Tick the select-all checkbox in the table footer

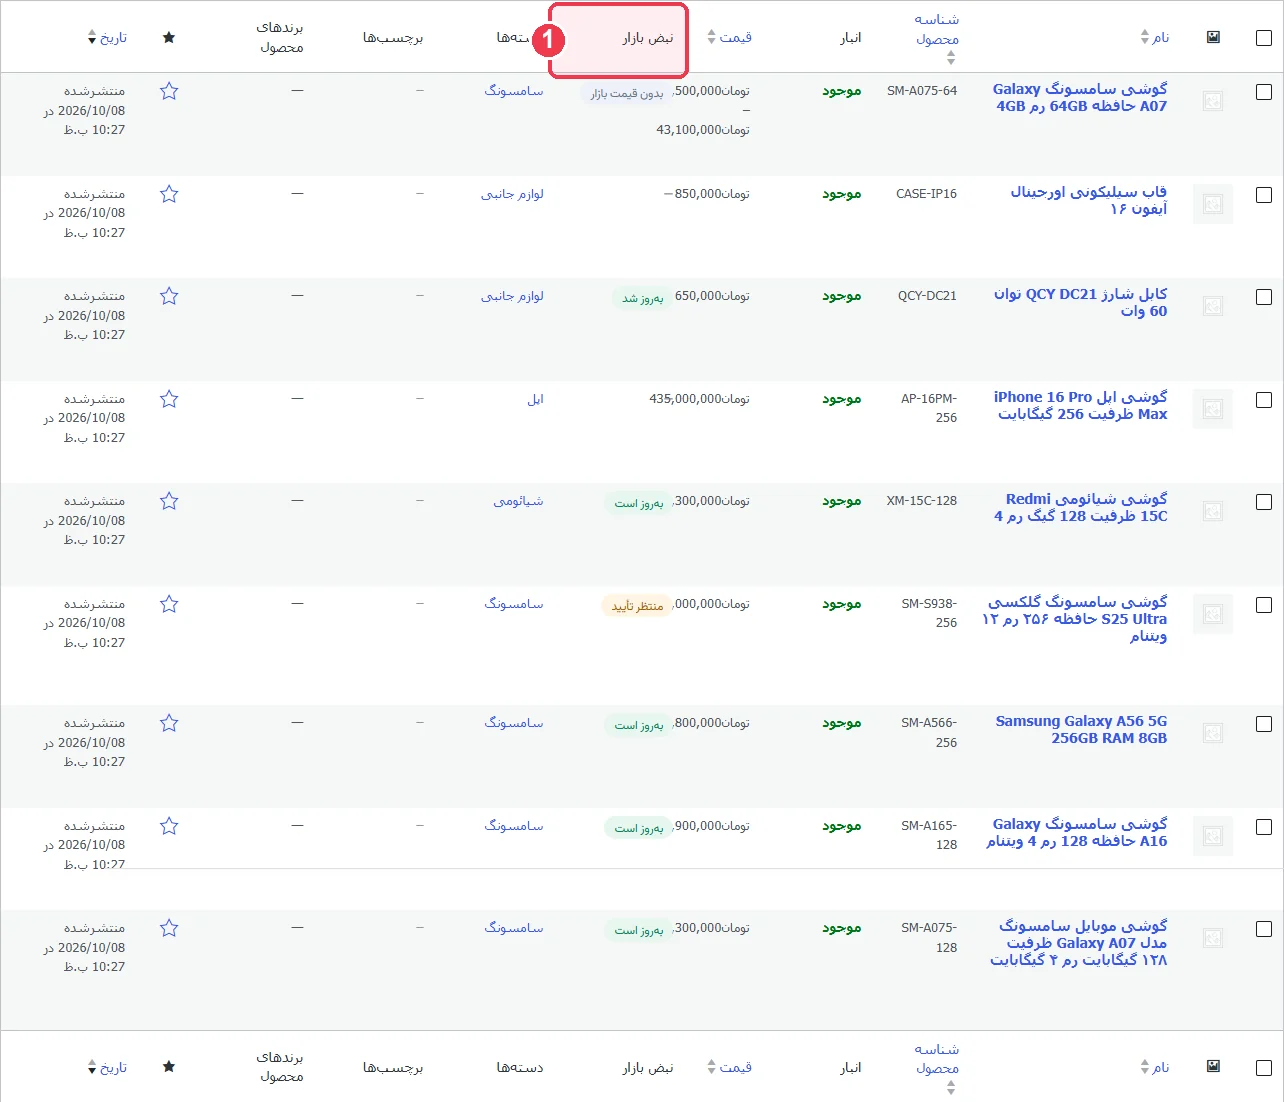coord(1264,1068)
